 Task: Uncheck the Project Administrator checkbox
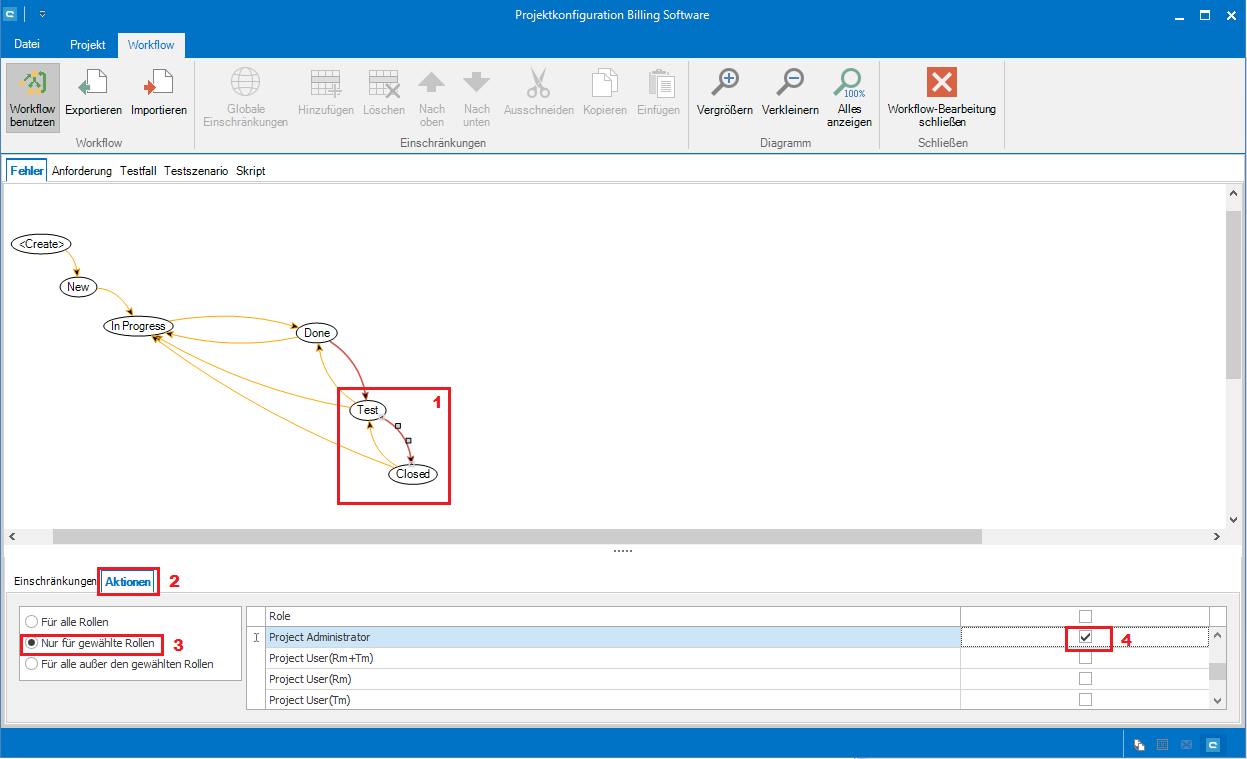click(x=1085, y=637)
